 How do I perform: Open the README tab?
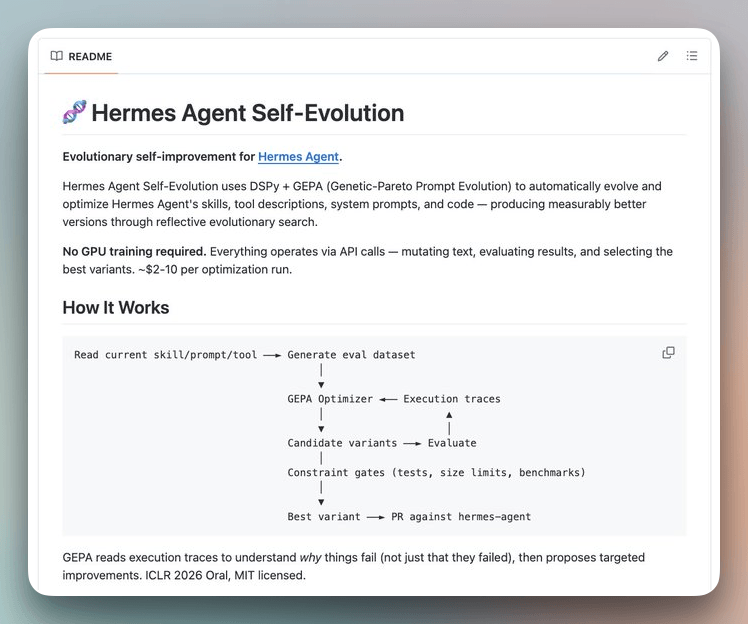click(x=81, y=56)
